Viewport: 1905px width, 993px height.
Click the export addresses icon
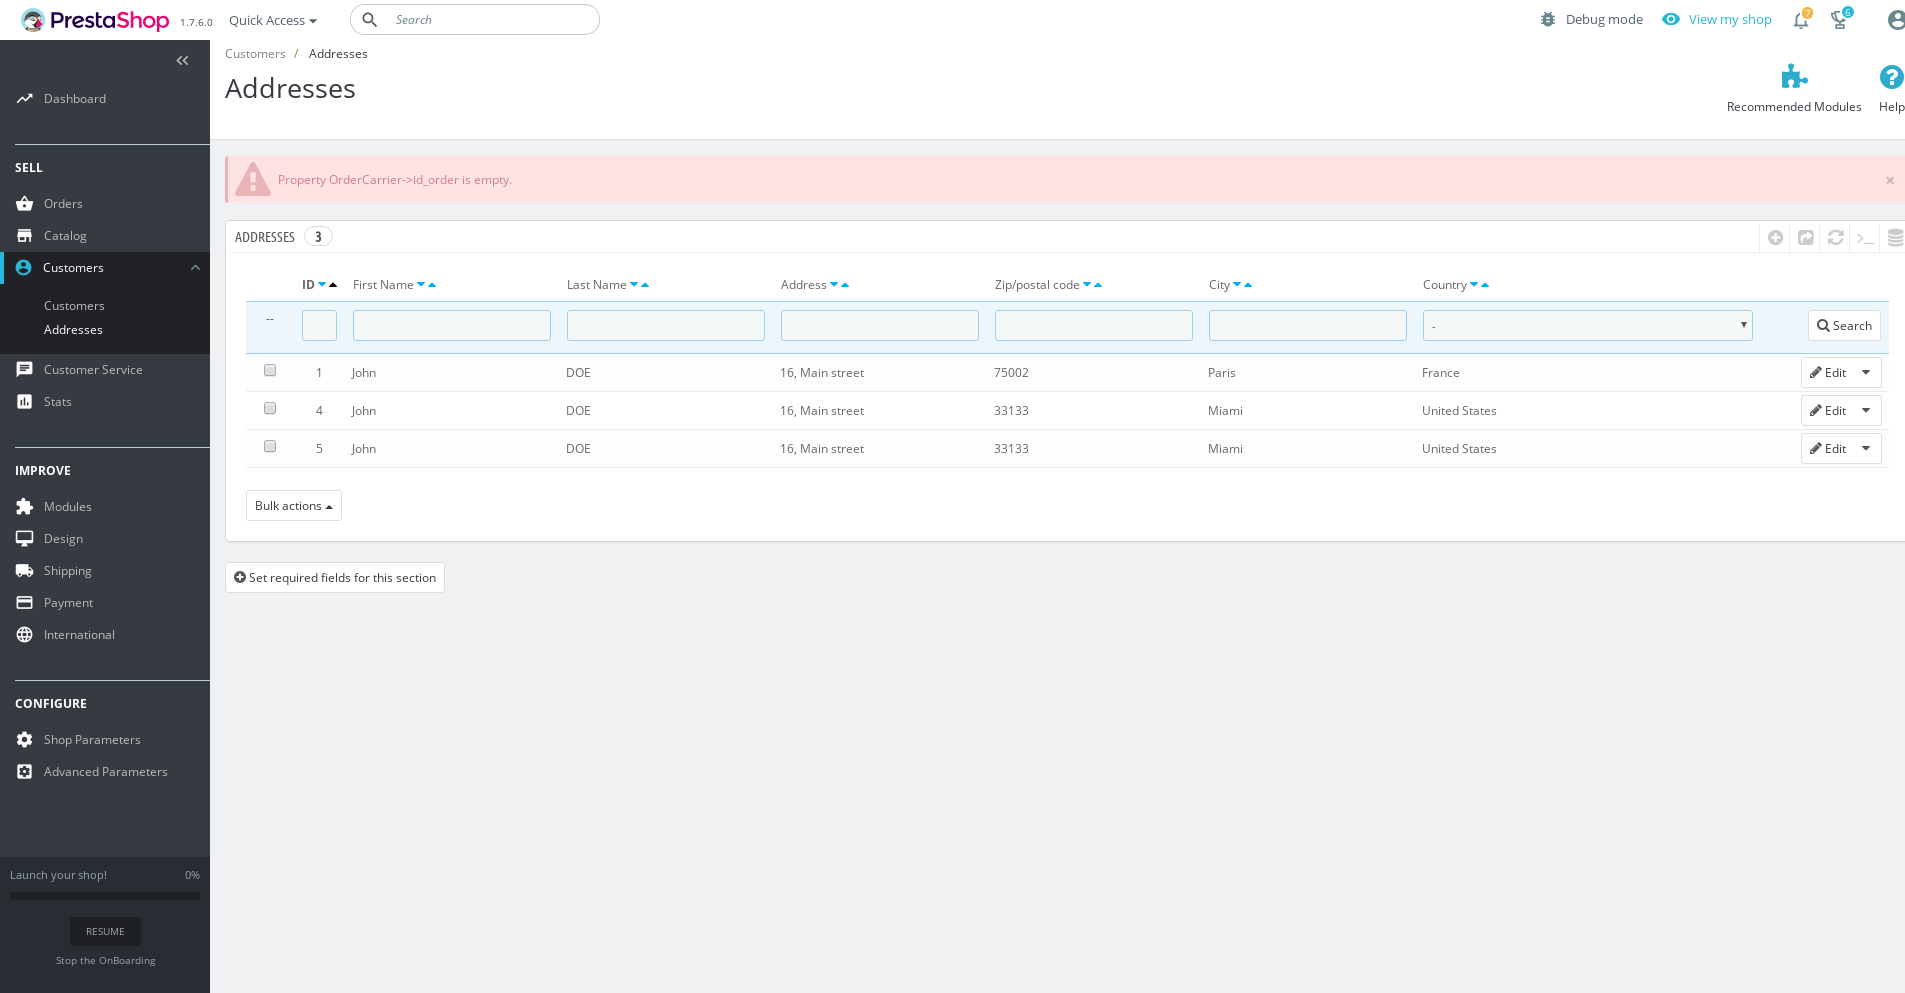(x=1805, y=237)
